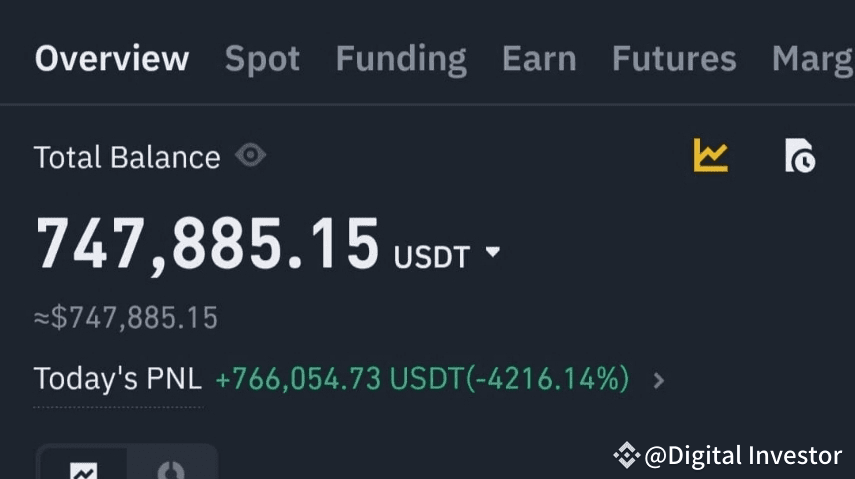Switch to the Spot tab
Screen dimensions: 855x479
(x=262, y=59)
